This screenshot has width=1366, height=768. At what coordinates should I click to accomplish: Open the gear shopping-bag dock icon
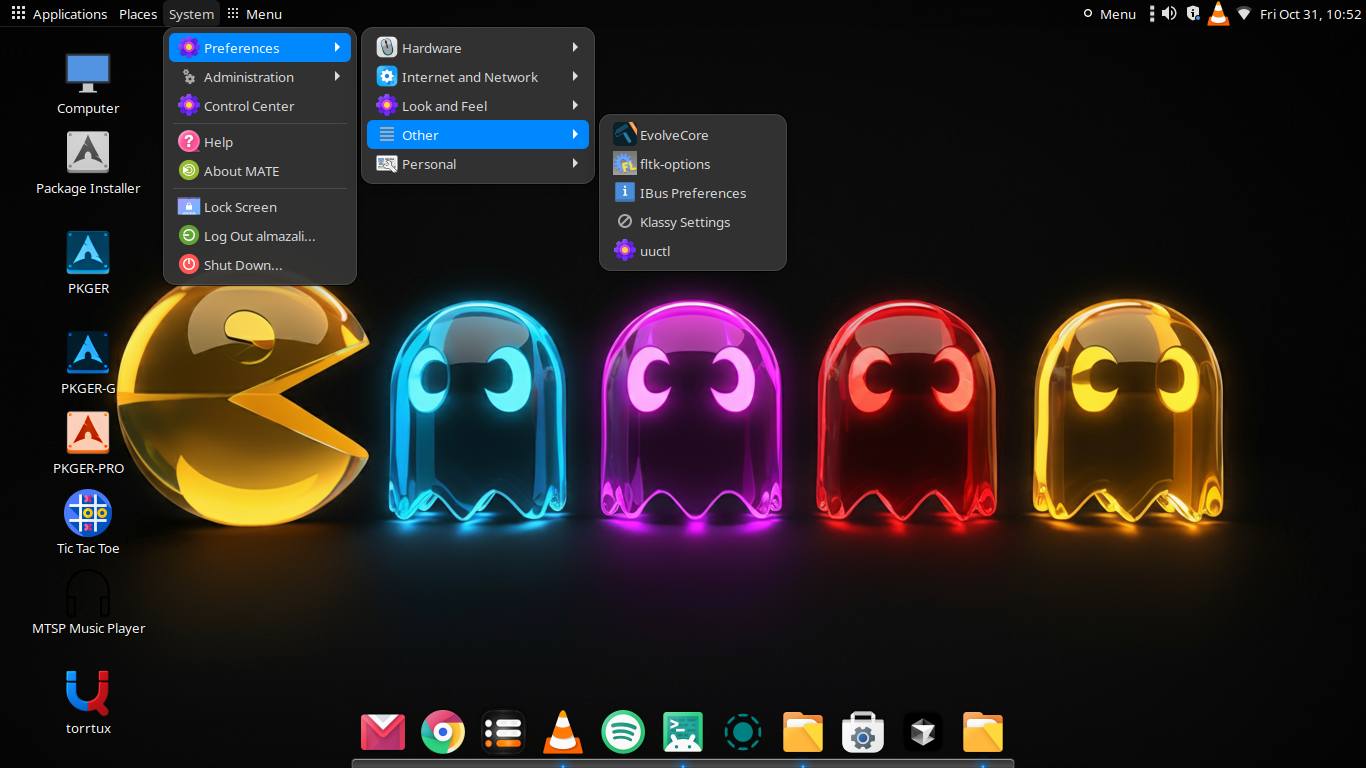click(x=862, y=732)
